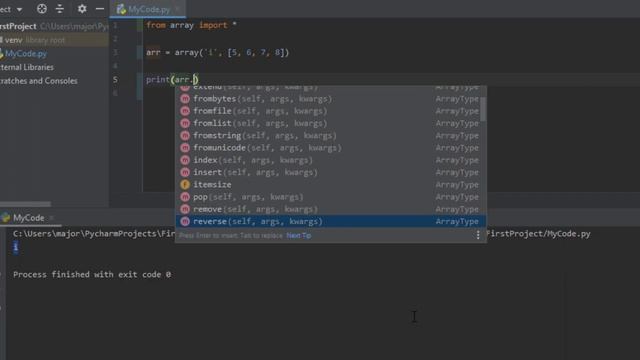Click the run command path line in console
The width and height of the screenshot is (640, 360).
click(x=302, y=234)
